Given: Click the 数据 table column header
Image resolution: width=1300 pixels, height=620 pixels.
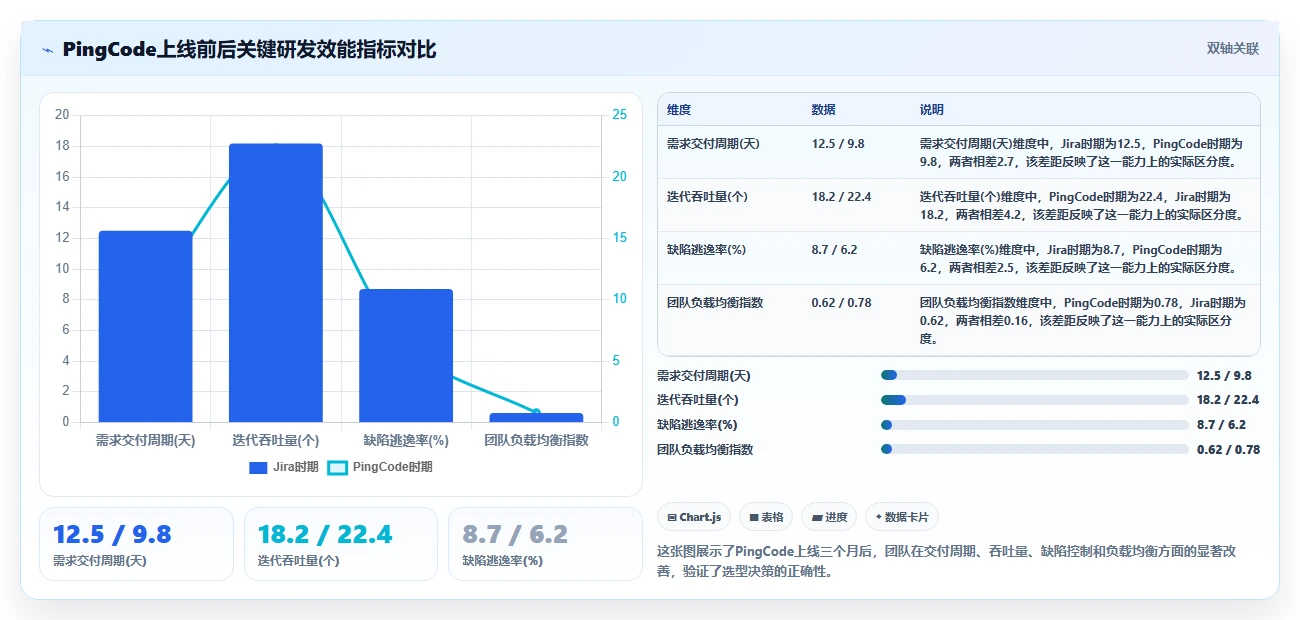Looking at the screenshot, I should coord(824,110).
